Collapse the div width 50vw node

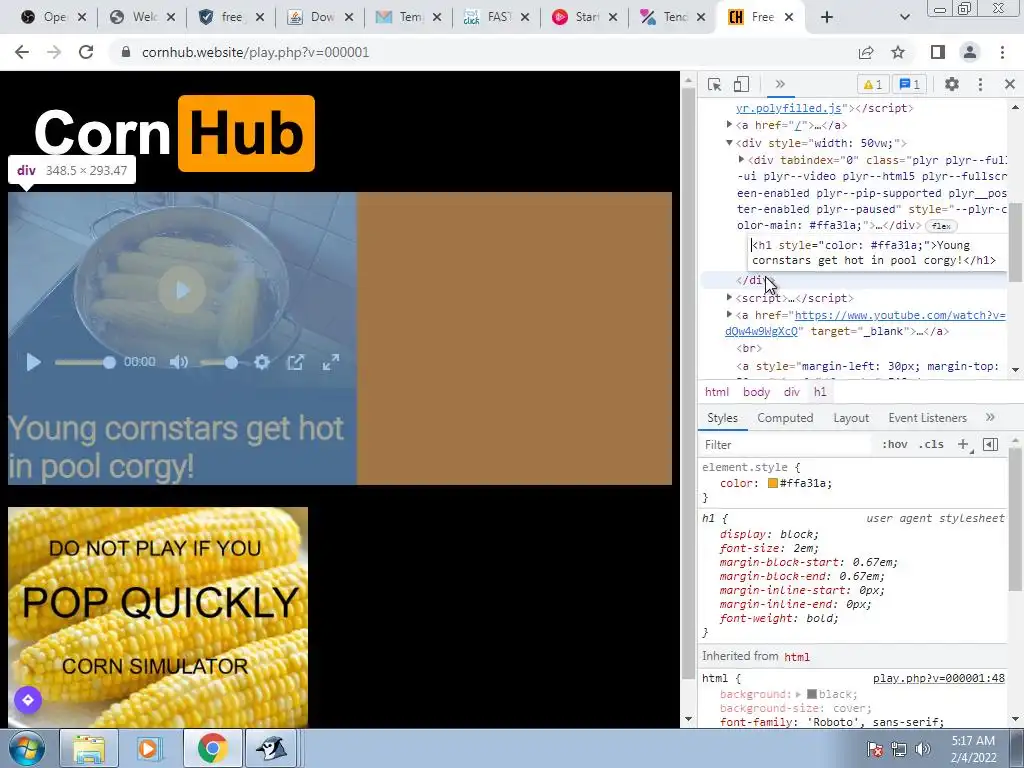click(729, 143)
